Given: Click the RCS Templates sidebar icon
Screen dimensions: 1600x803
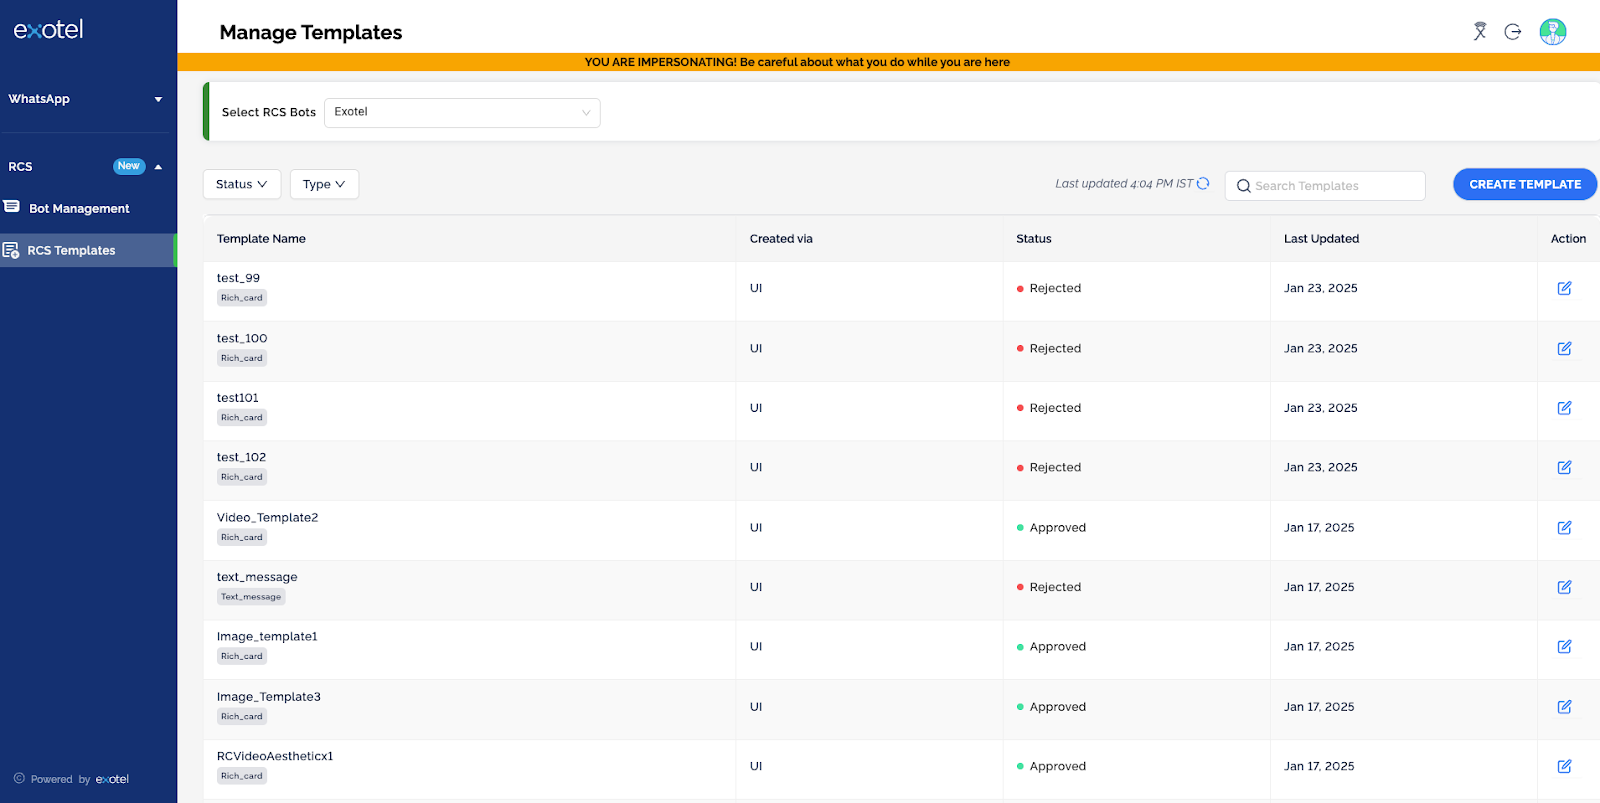Looking at the screenshot, I should pos(11,250).
